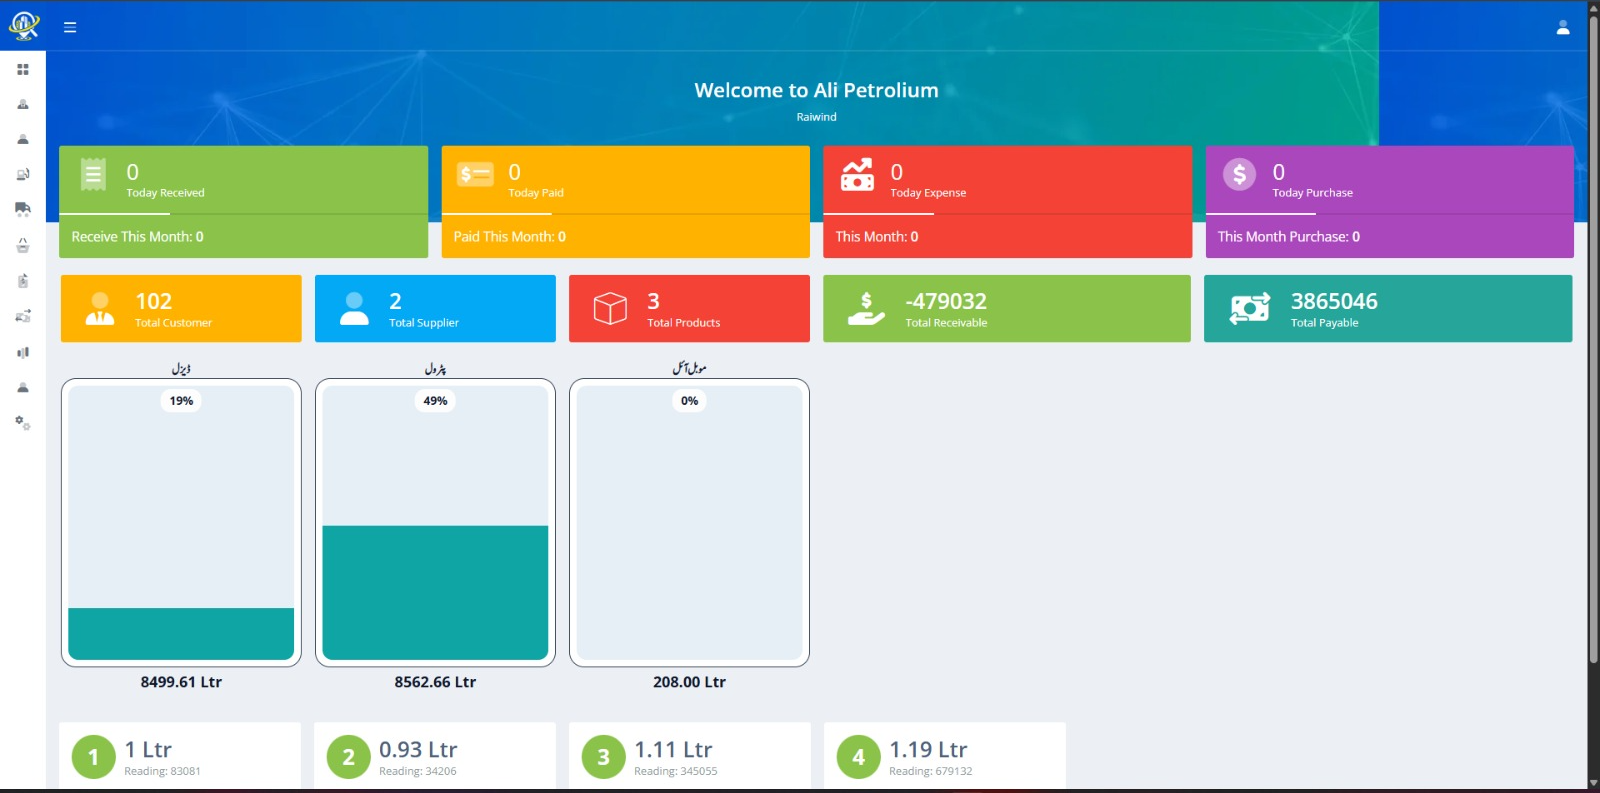Image resolution: width=1600 pixels, height=793 pixels.
Task: Click the green circle numbered 3
Action: (604, 757)
